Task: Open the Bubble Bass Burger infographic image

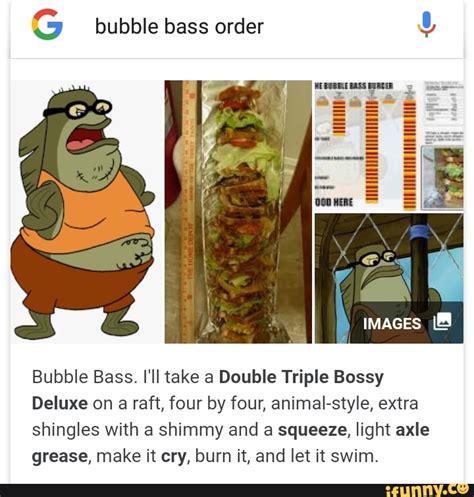Action: 389,146
